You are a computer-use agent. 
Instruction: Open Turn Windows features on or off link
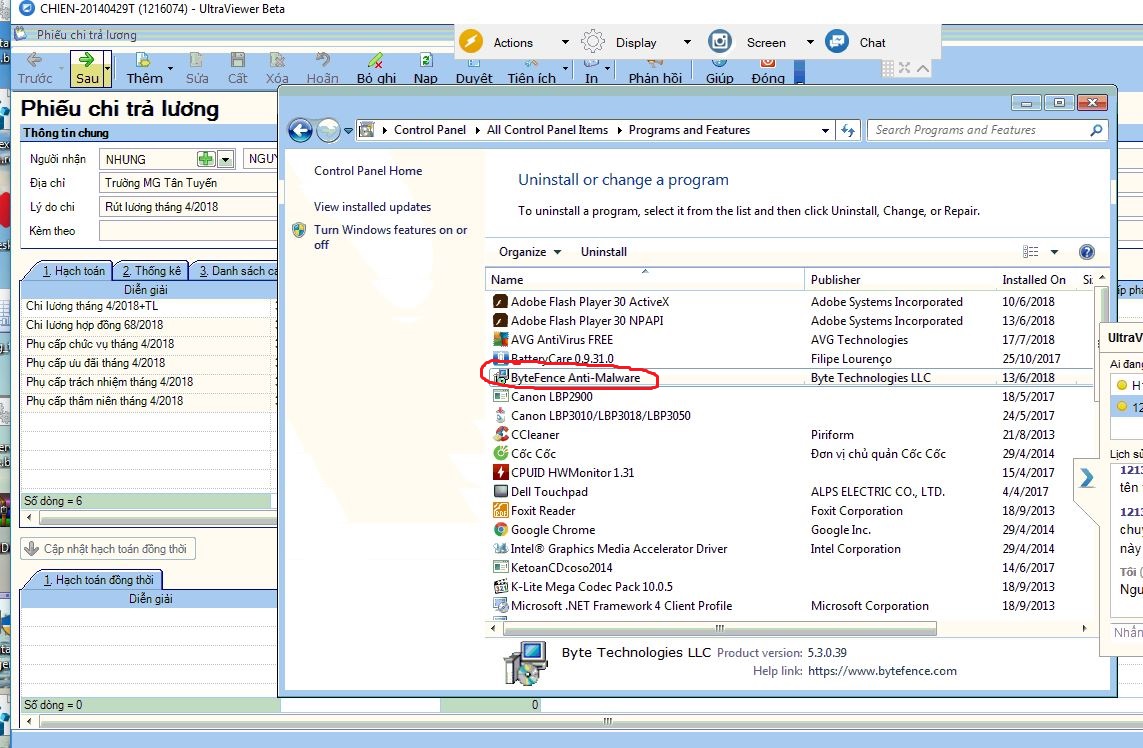[391, 237]
